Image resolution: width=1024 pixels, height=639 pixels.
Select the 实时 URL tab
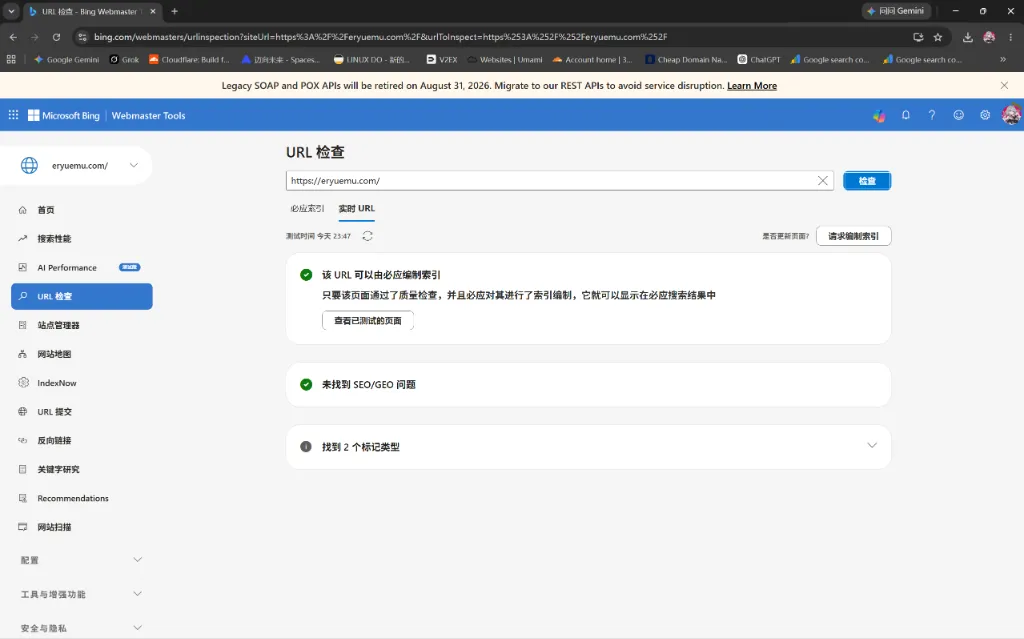click(357, 208)
